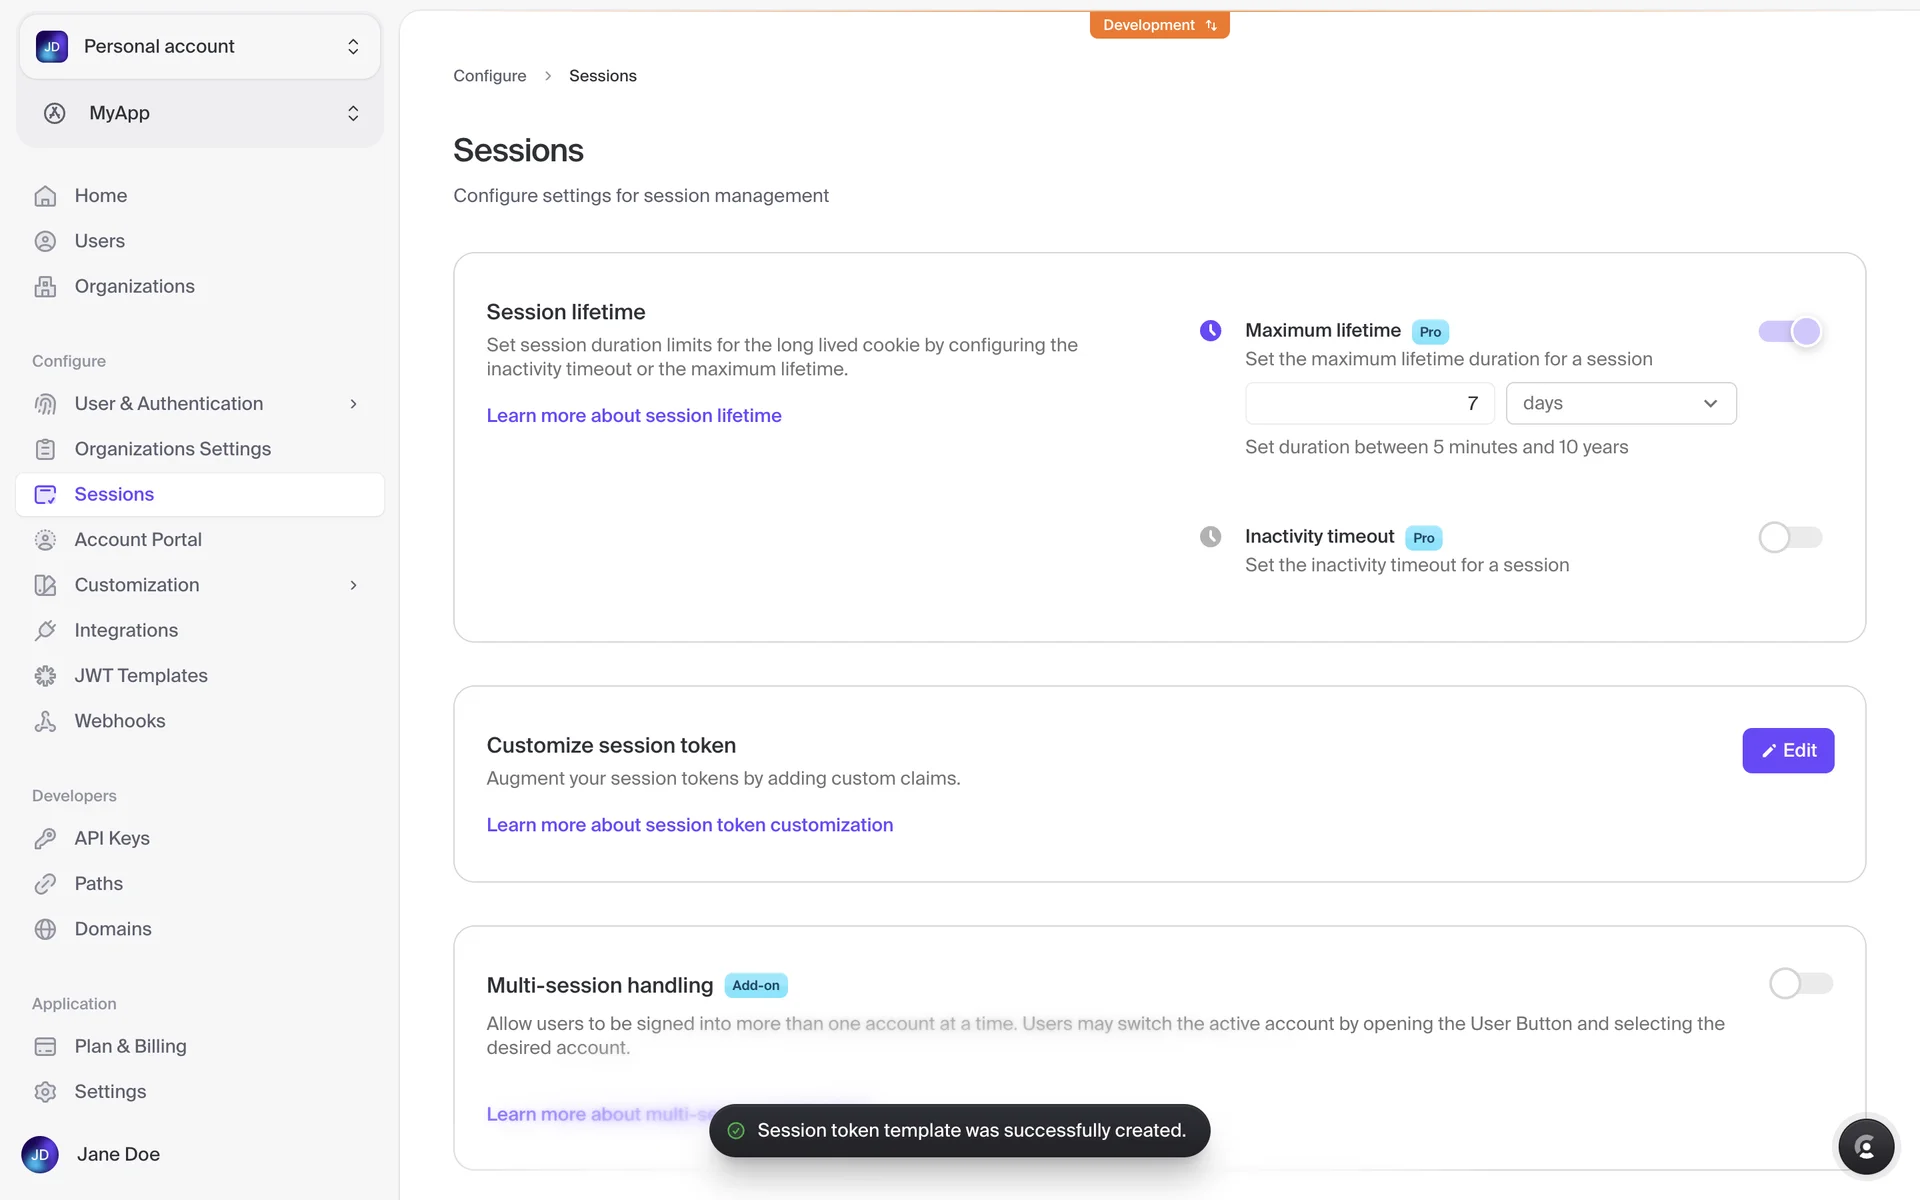Click the Organizations building icon
The width and height of the screenshot is (1920, 1200).
(45, 287)
